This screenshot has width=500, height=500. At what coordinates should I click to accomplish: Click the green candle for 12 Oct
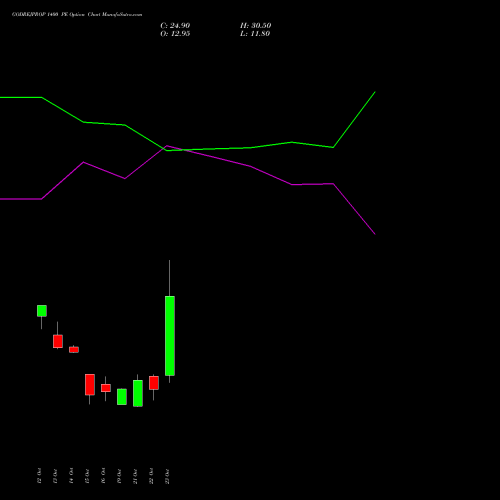42,311
